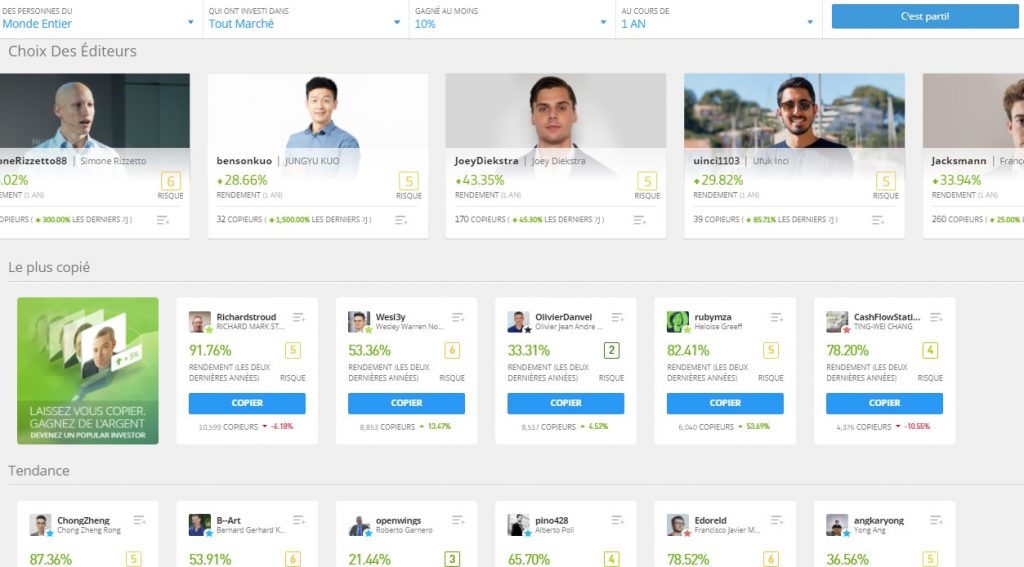Add B--Art to watchlist icon
Screen dimensions: 1024x567
(x=298, y=520)
